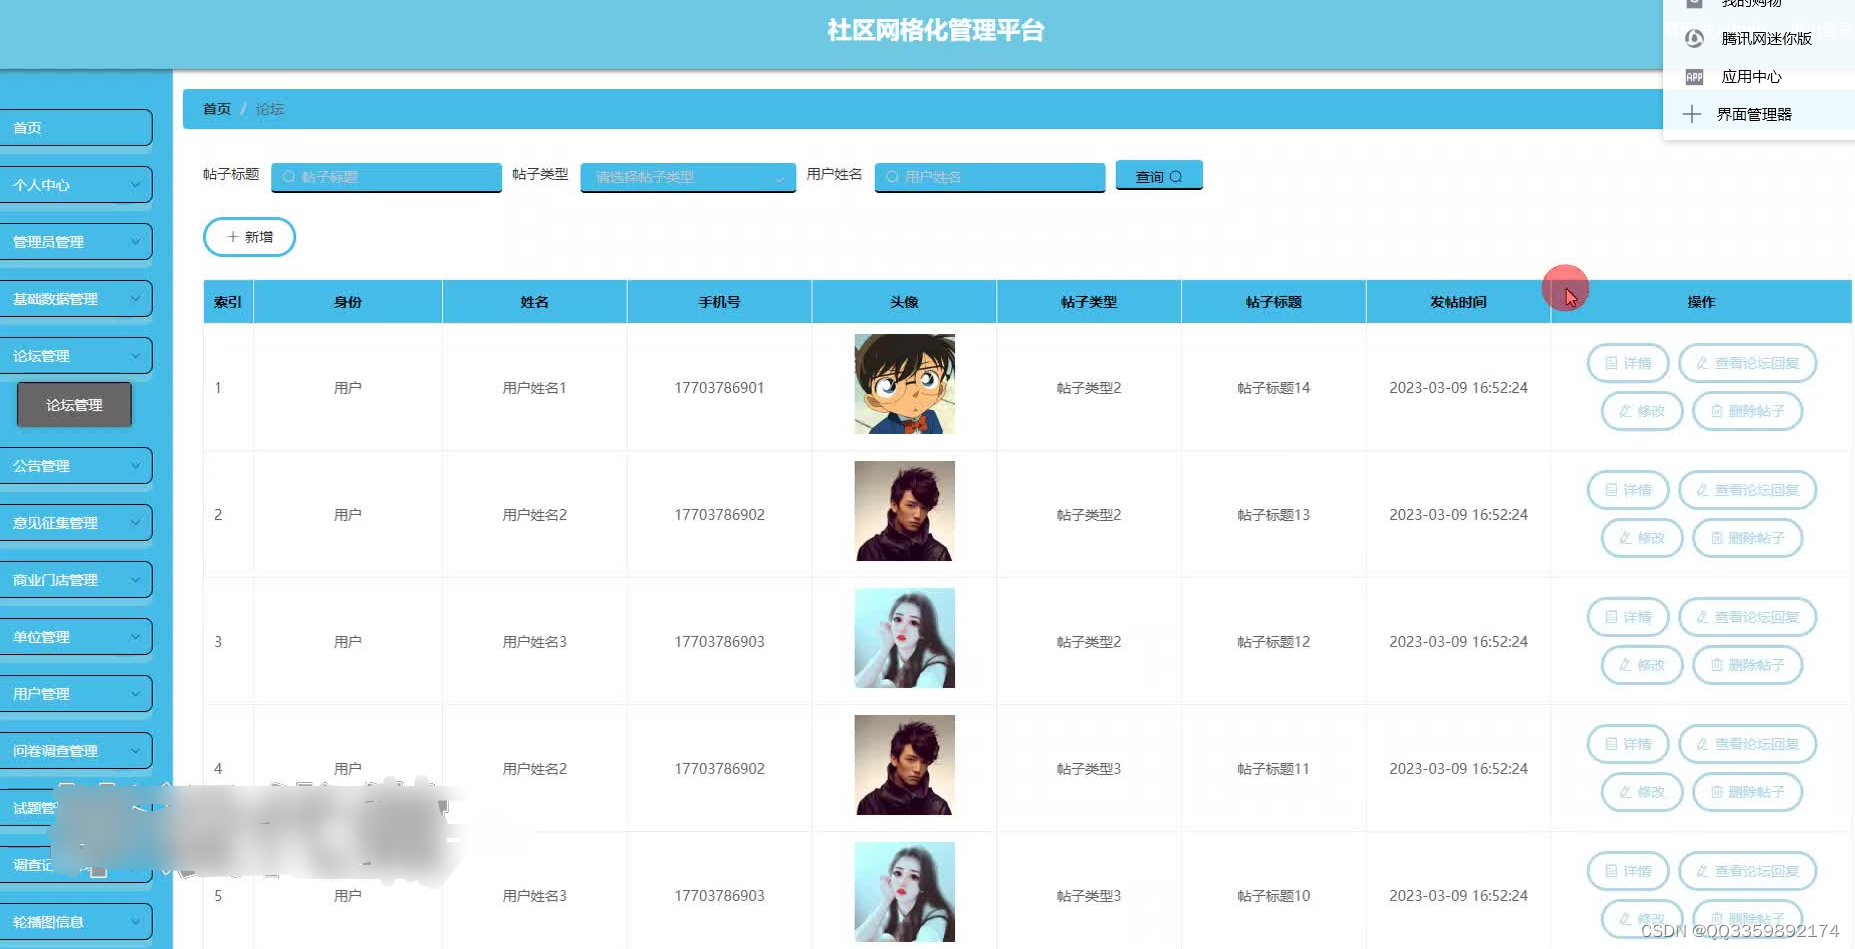Click the 新增 add button

pyautogui.click(x=249, y=237)
